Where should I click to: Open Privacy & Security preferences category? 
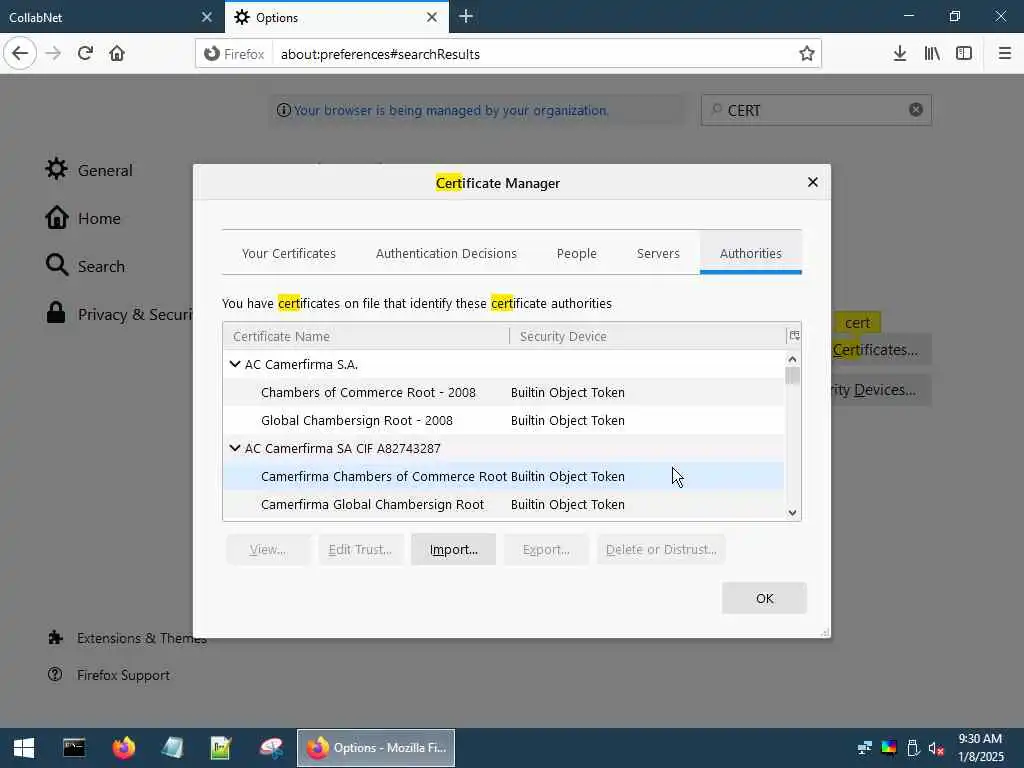(x=118, y=314)
